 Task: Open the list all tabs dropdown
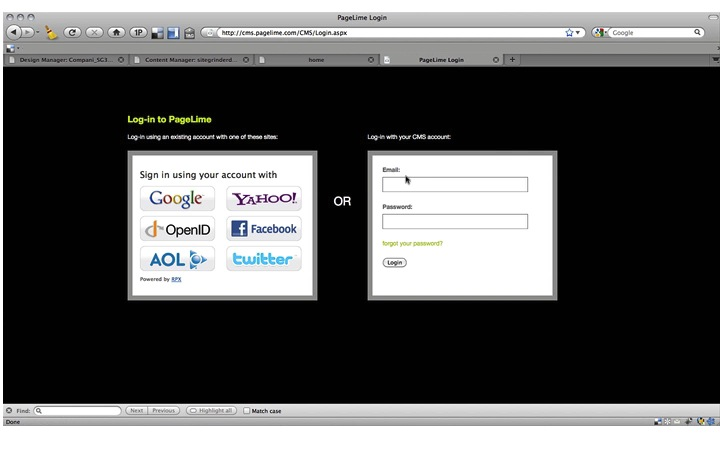pyautogui.click(x=715, y=59)
